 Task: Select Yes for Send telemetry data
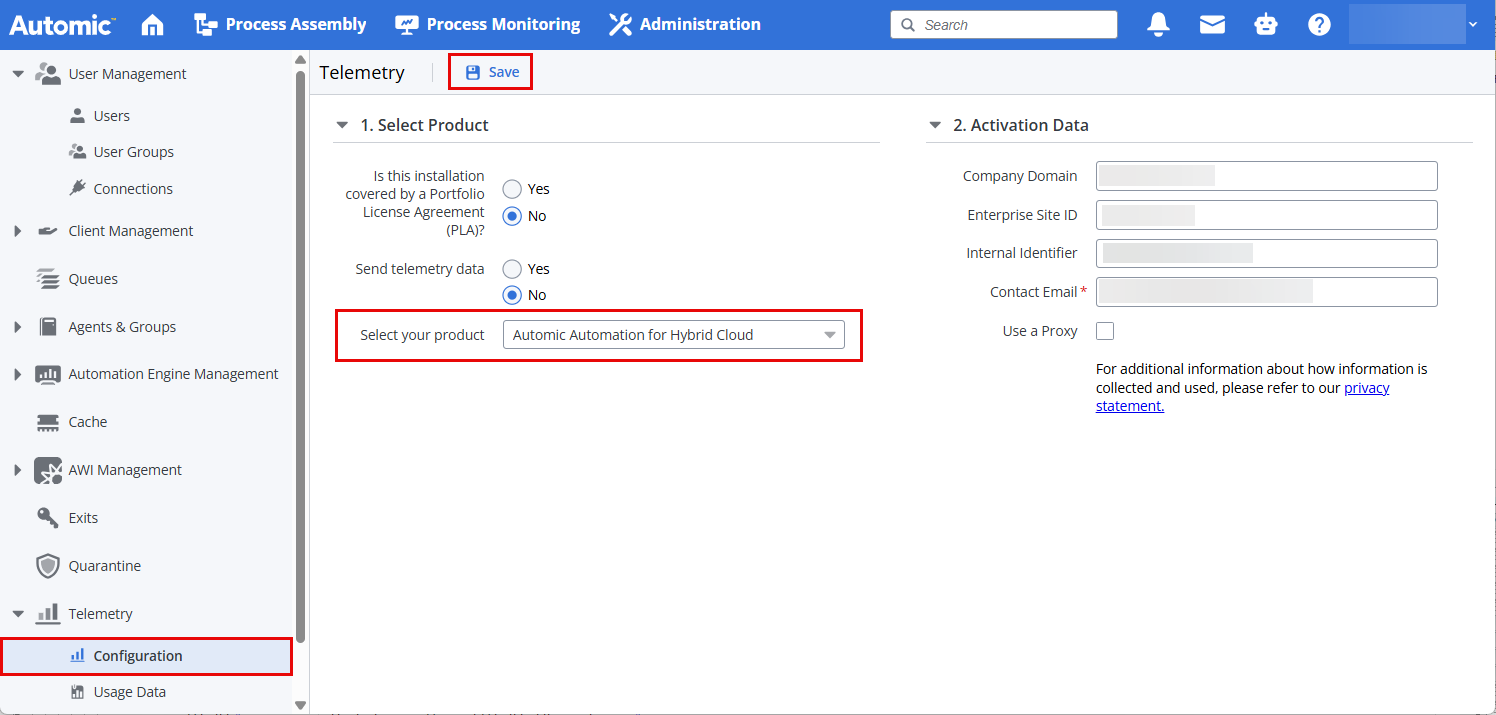512,269
